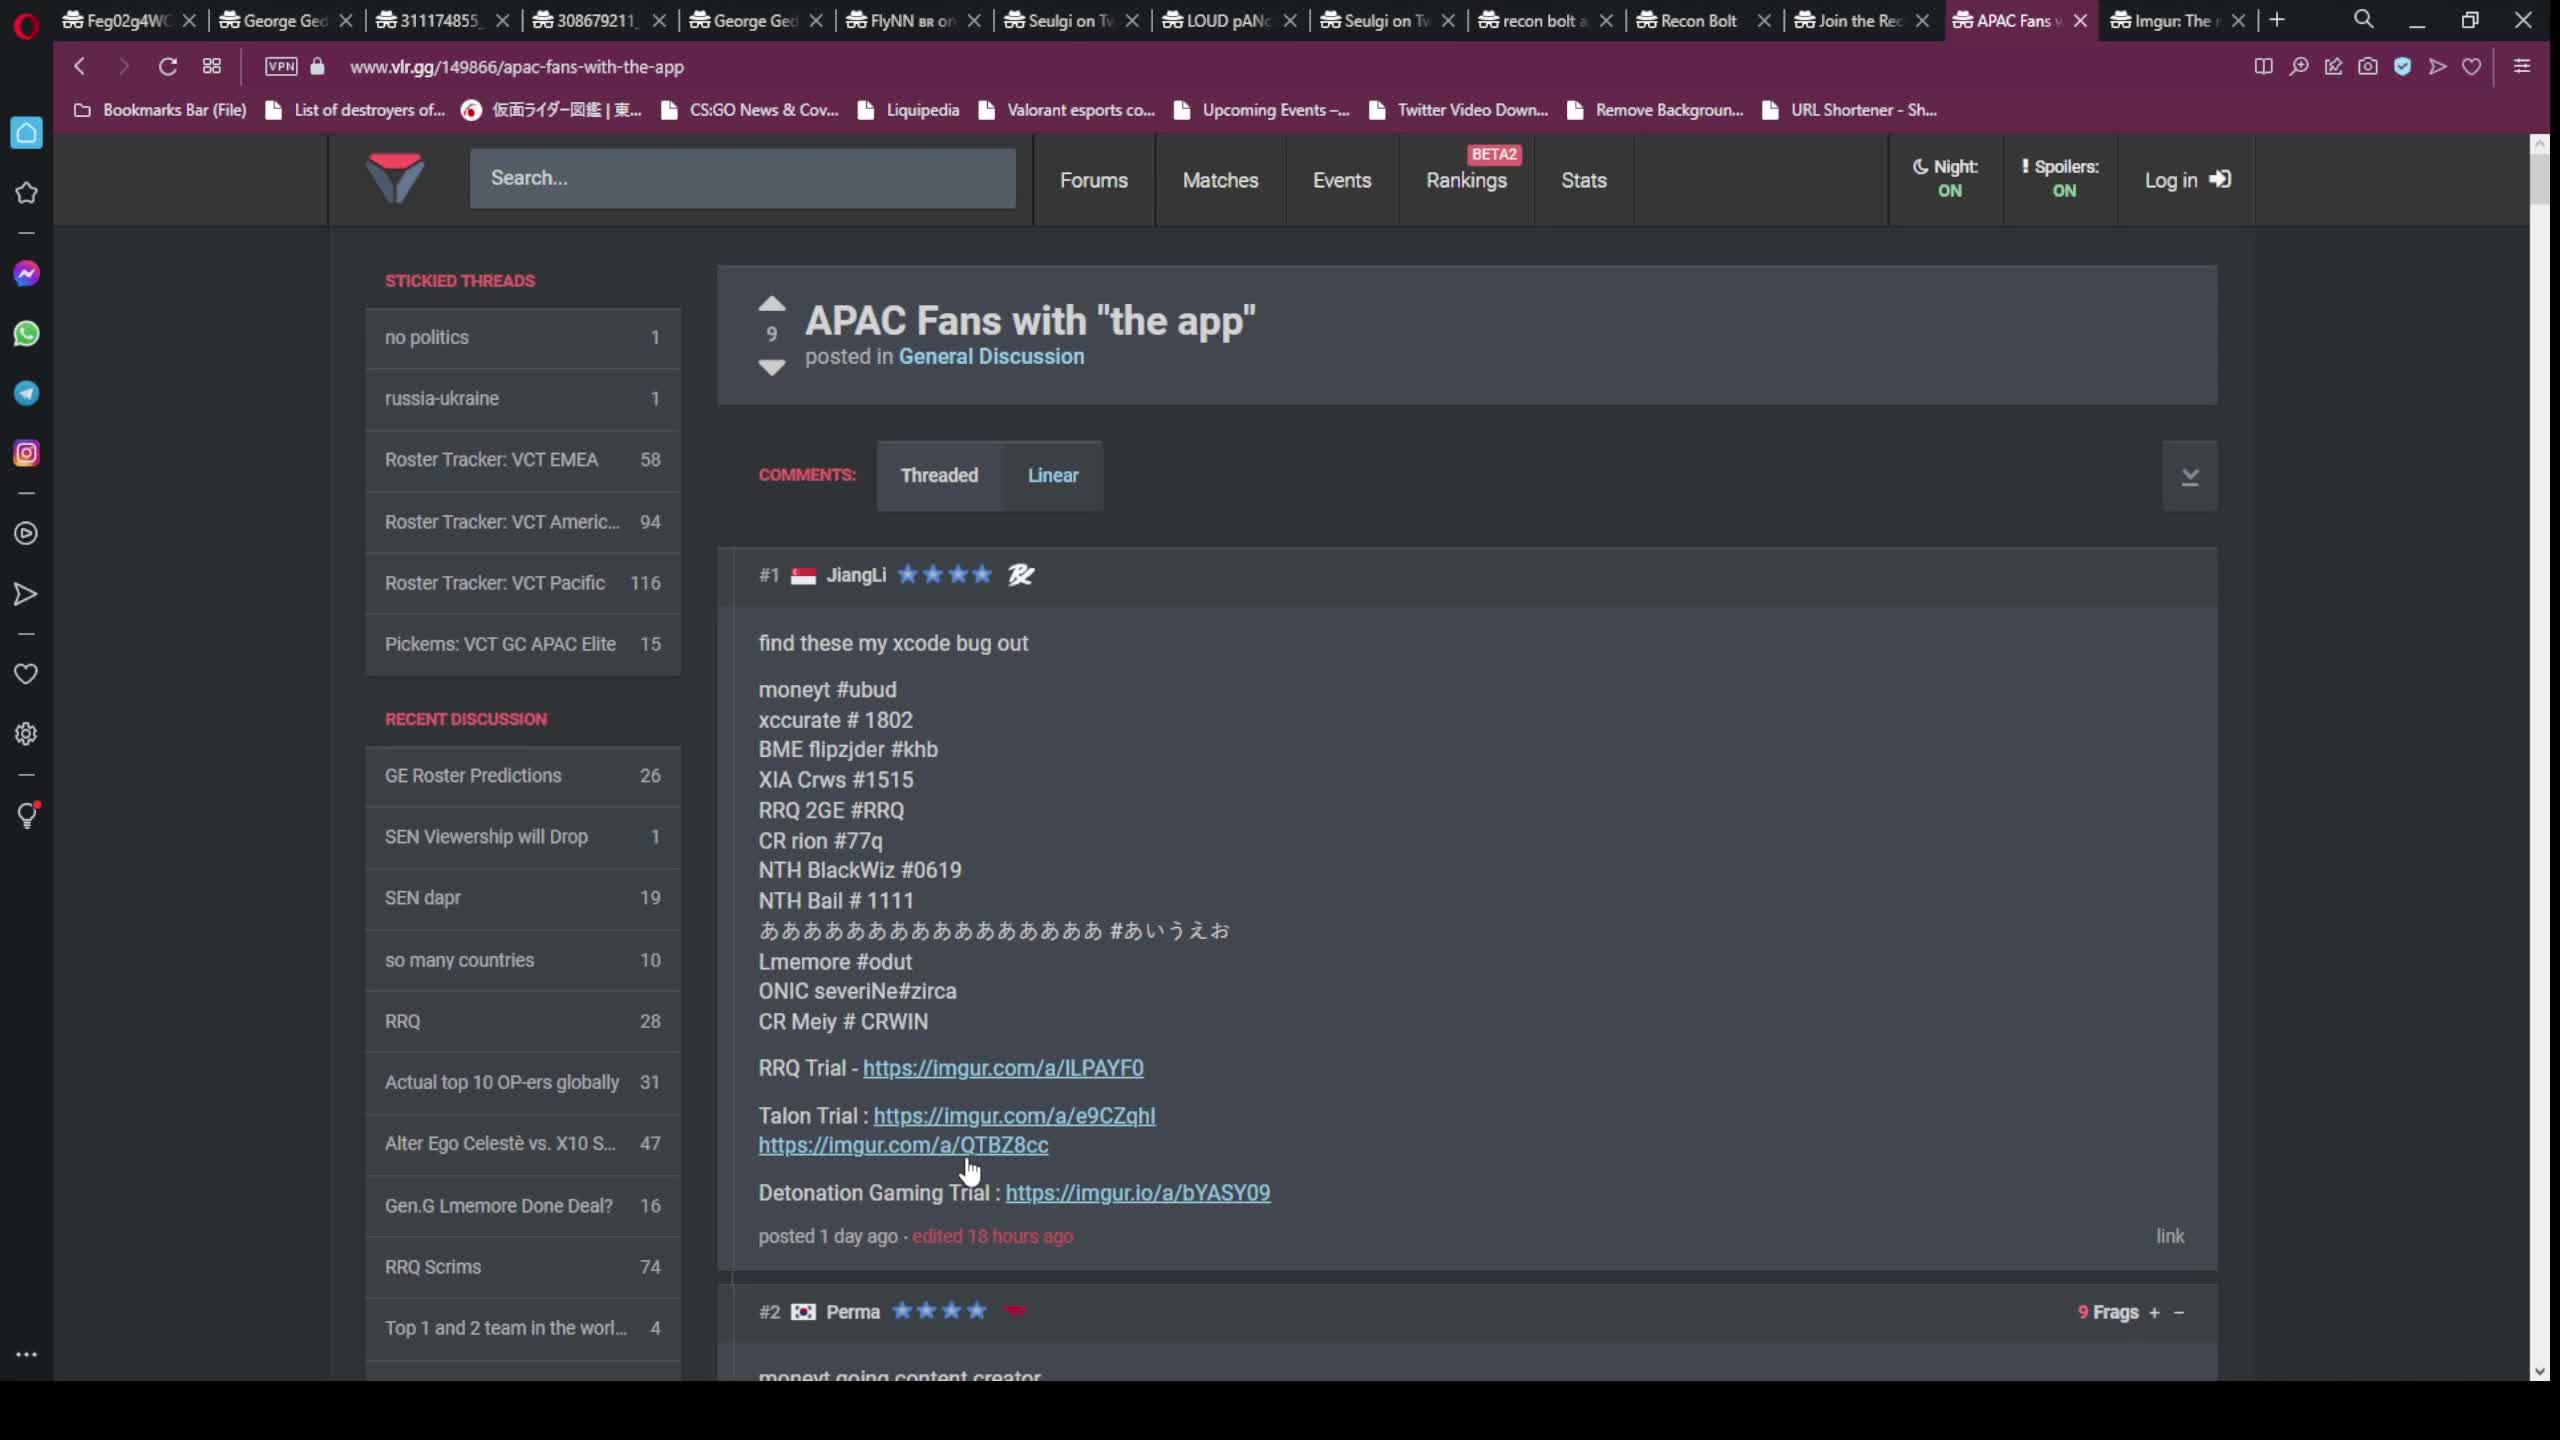
Task: Open WhatsApp in Opera sidebar
Action: (26, 333)
